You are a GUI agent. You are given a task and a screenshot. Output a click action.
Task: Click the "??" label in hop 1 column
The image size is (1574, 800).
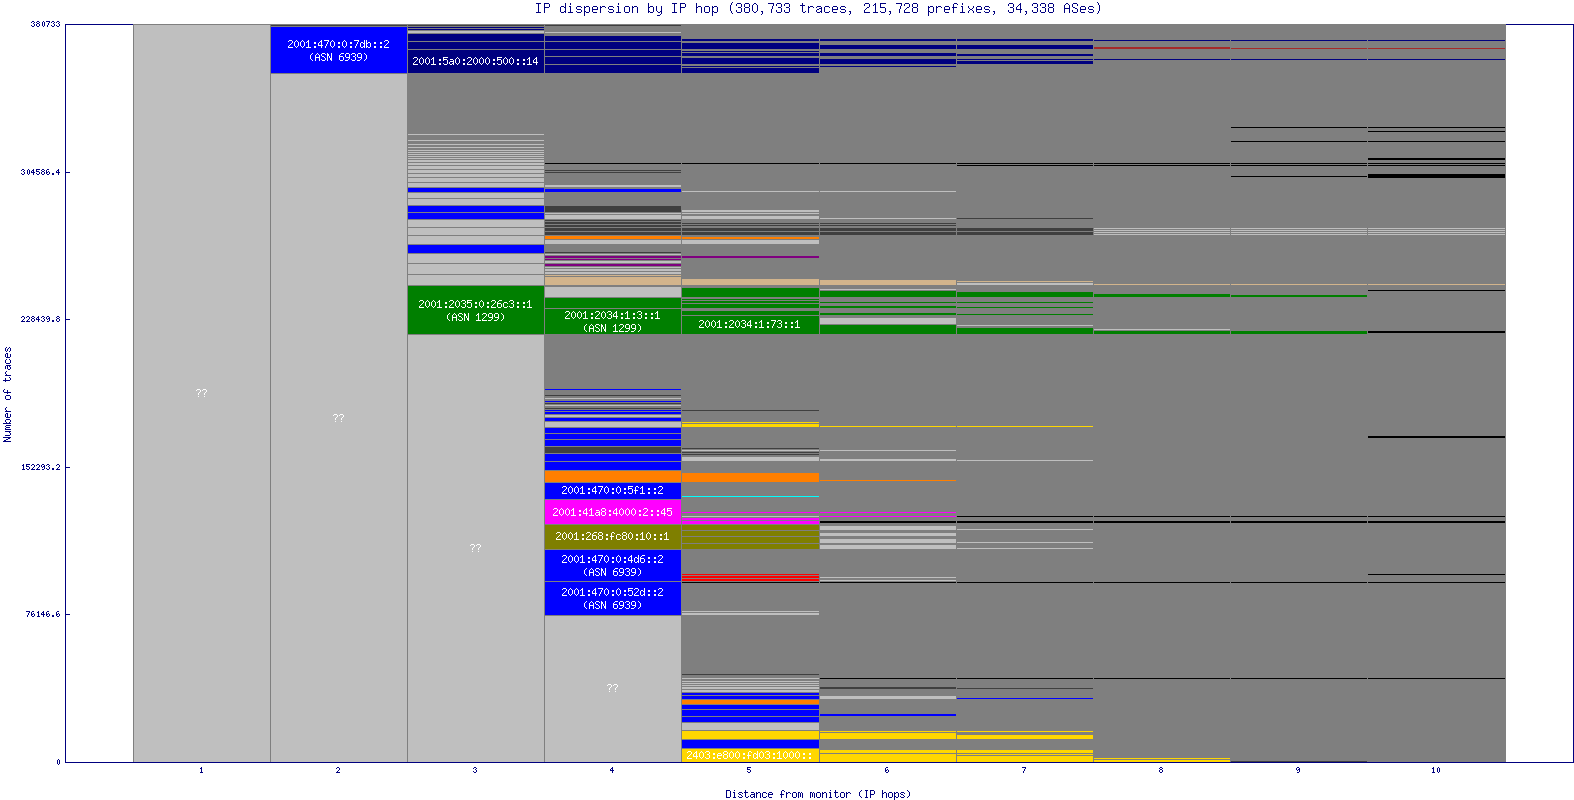(201, 393)
